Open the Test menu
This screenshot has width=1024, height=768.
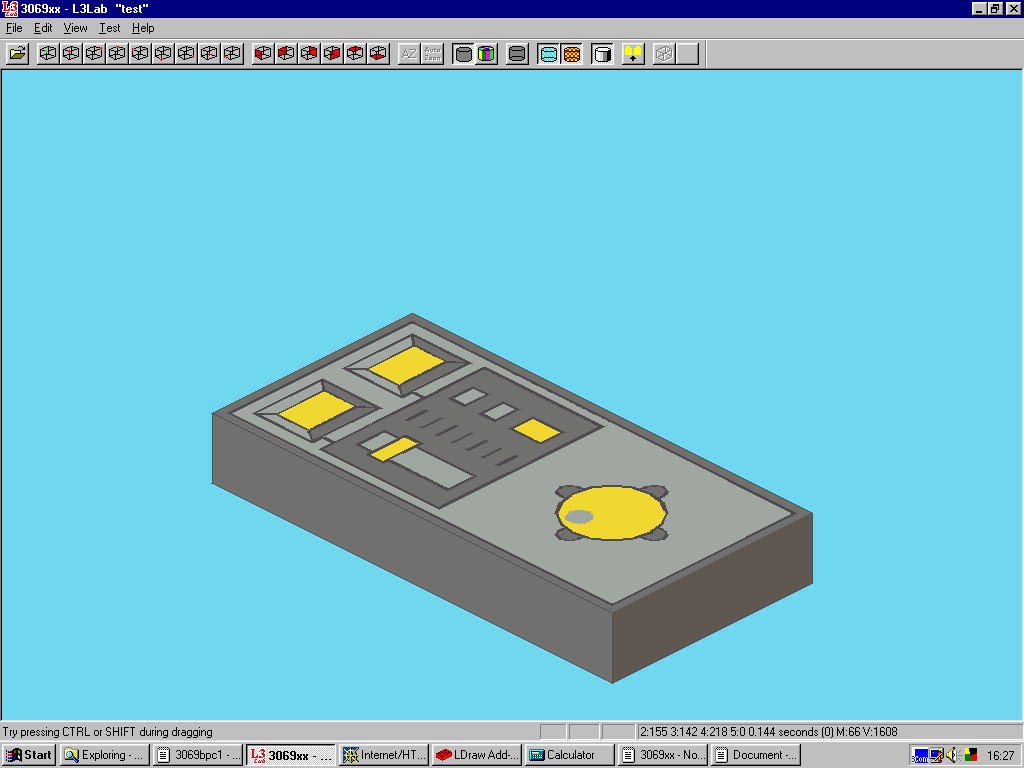tap(109, 28)
